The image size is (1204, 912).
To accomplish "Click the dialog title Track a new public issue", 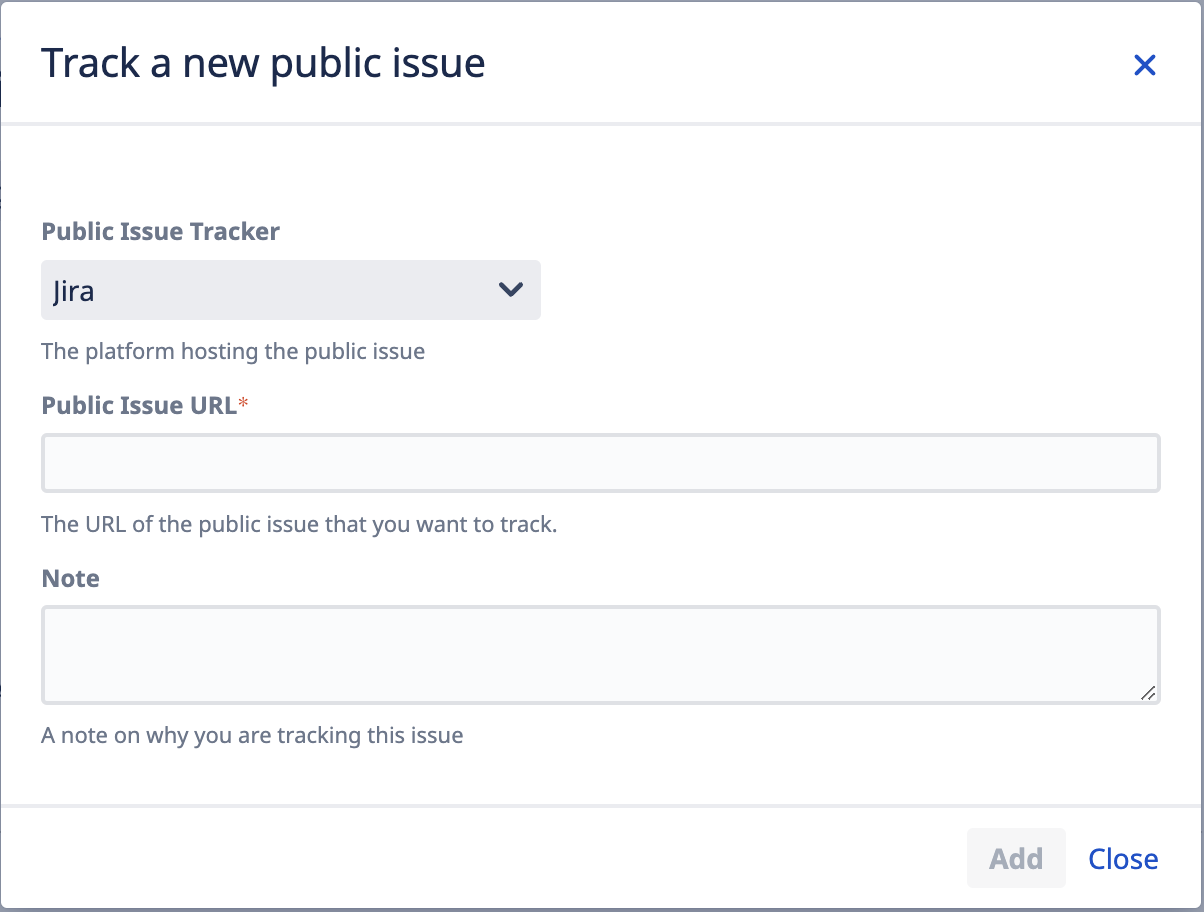I will [262, 62].
